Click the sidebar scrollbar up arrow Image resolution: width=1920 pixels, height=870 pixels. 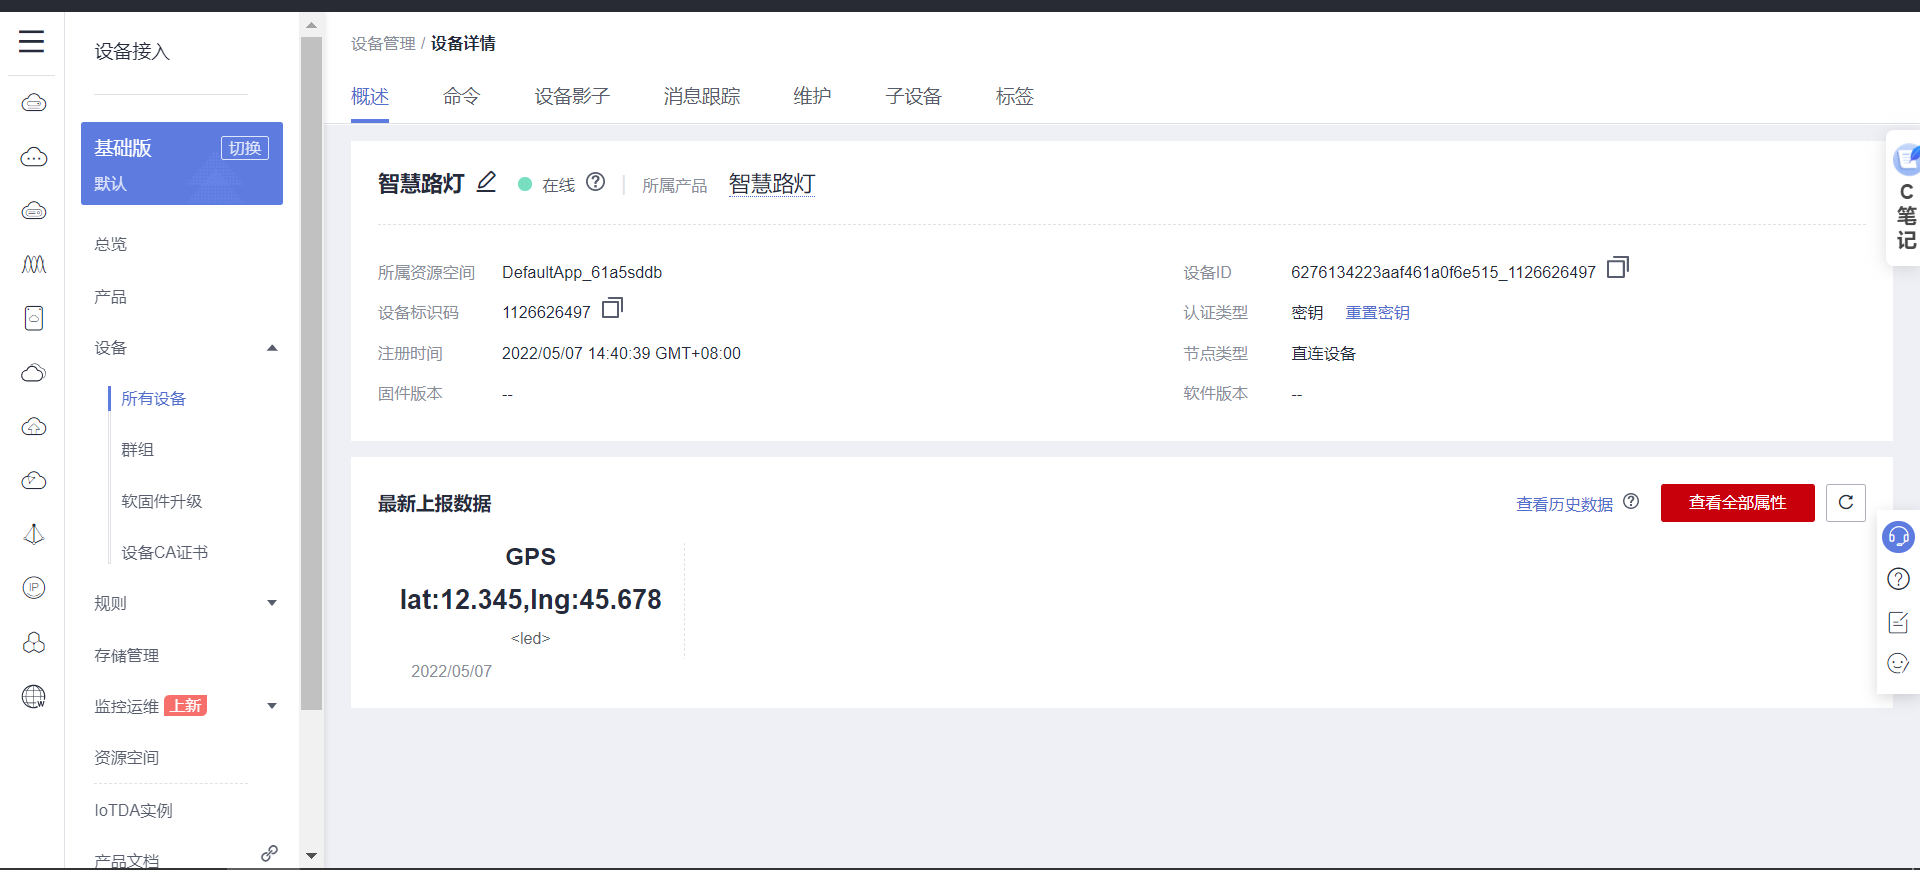click(x=311, y=25)
